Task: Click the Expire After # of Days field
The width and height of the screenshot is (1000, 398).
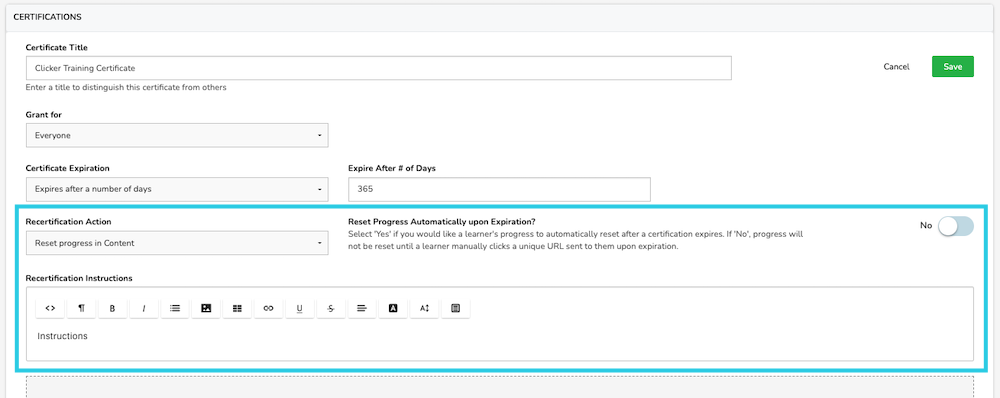Action: [x=499, y=189]
